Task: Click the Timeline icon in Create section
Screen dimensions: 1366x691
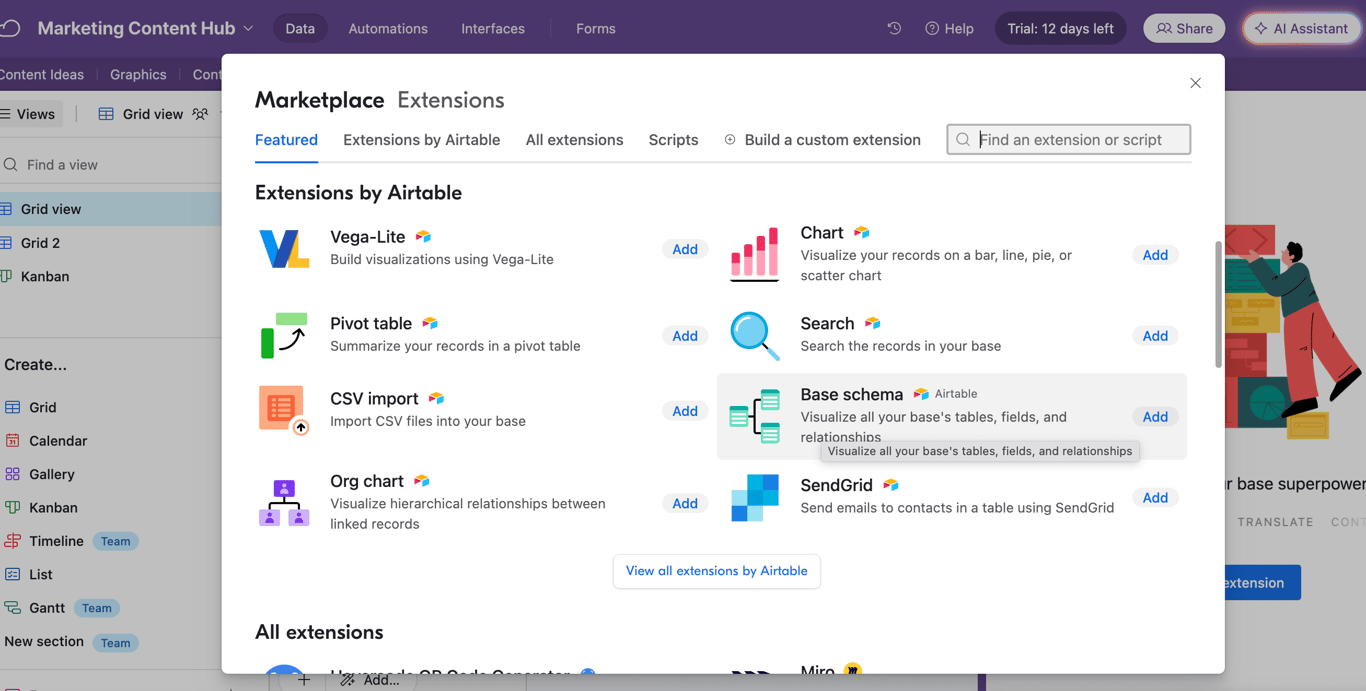Action: (x=13, y=541)
